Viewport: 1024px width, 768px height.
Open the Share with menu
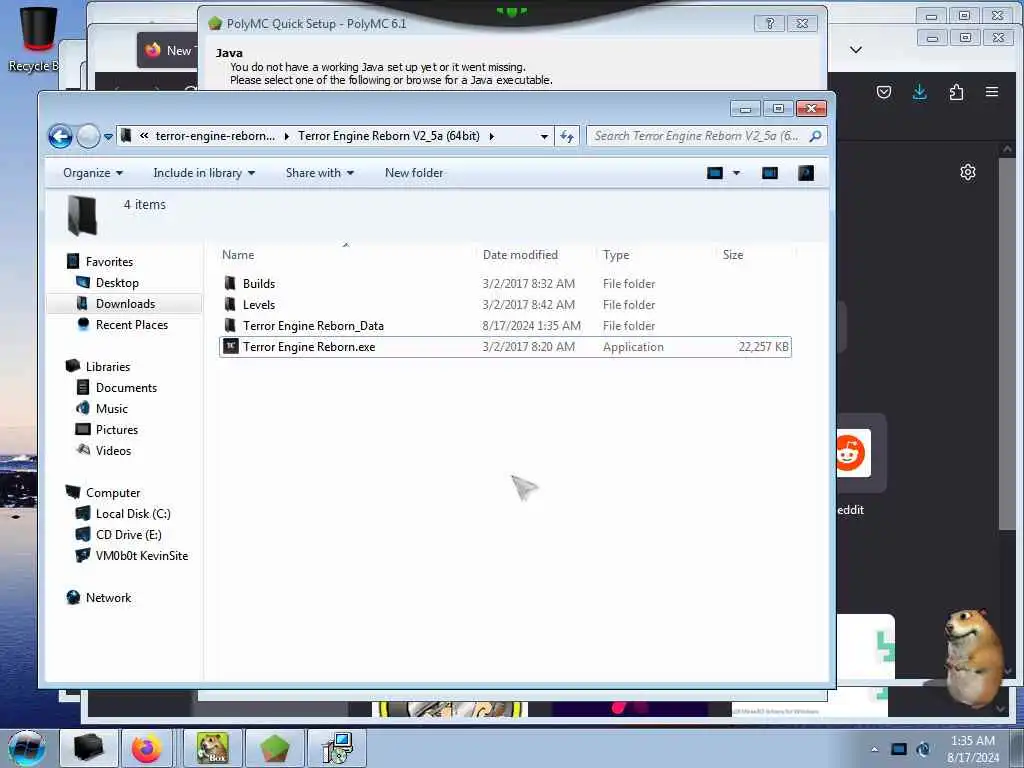pyautogui.click(x=319, y=173)
